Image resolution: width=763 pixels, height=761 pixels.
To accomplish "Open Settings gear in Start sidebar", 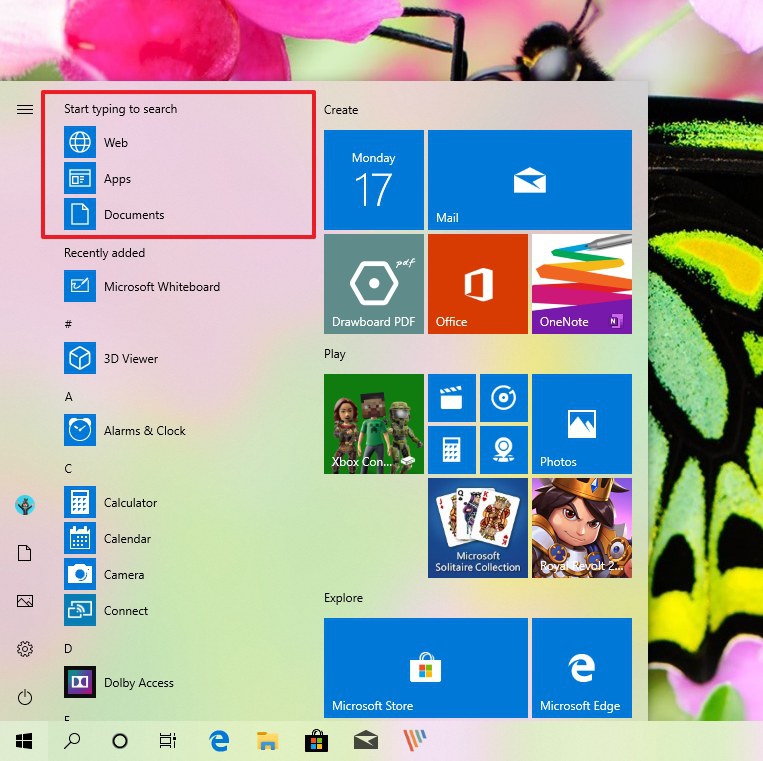I will click(25, 649).
